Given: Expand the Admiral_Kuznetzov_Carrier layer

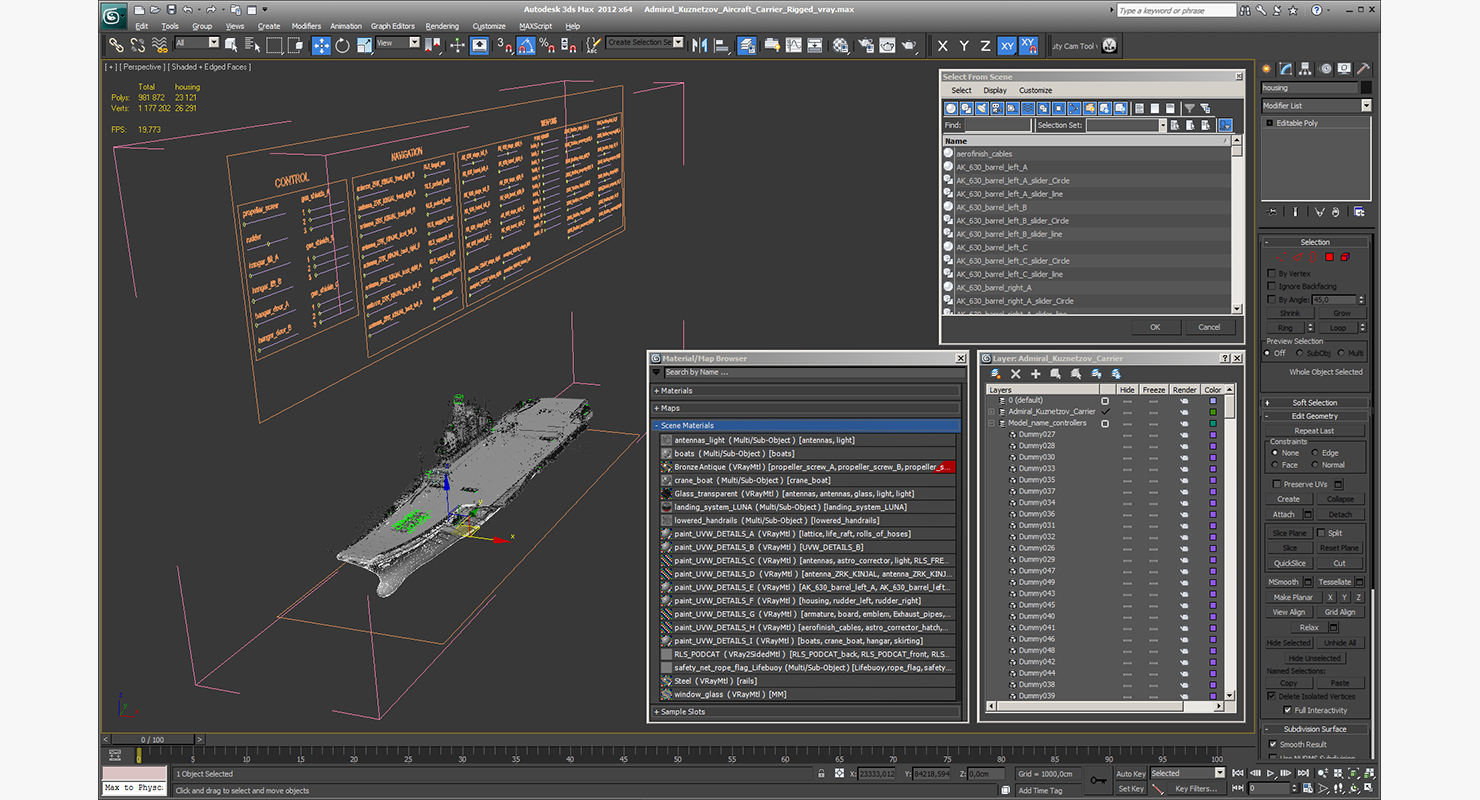Looking at the screenshot, I should (x=991, y=412).
